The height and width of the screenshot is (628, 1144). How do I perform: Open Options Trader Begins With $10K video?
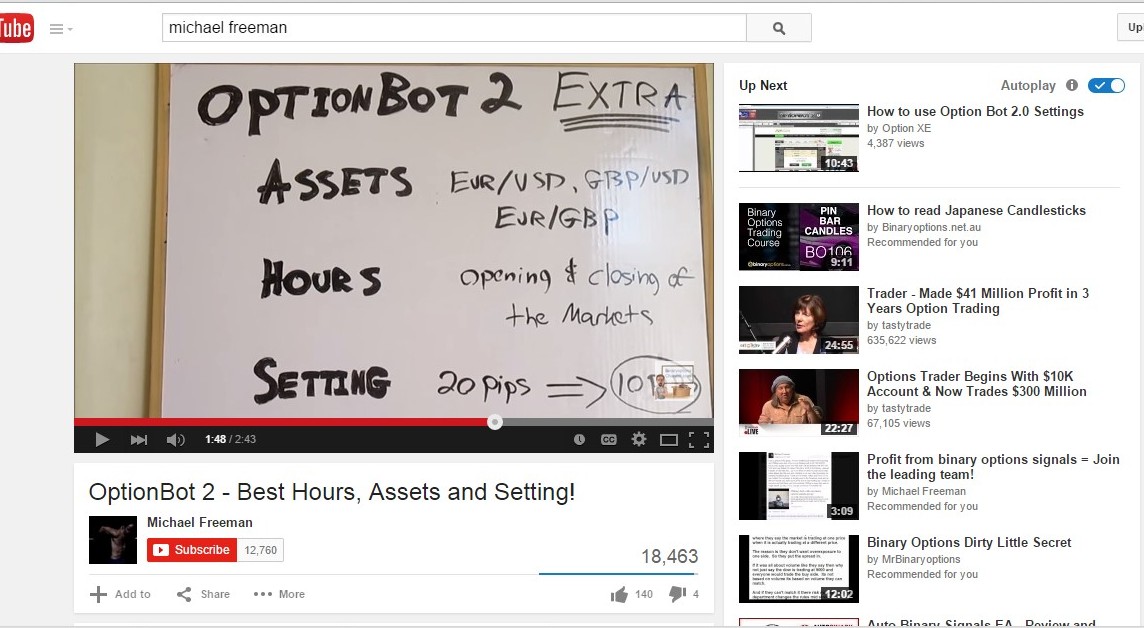[x=976, y=384]
